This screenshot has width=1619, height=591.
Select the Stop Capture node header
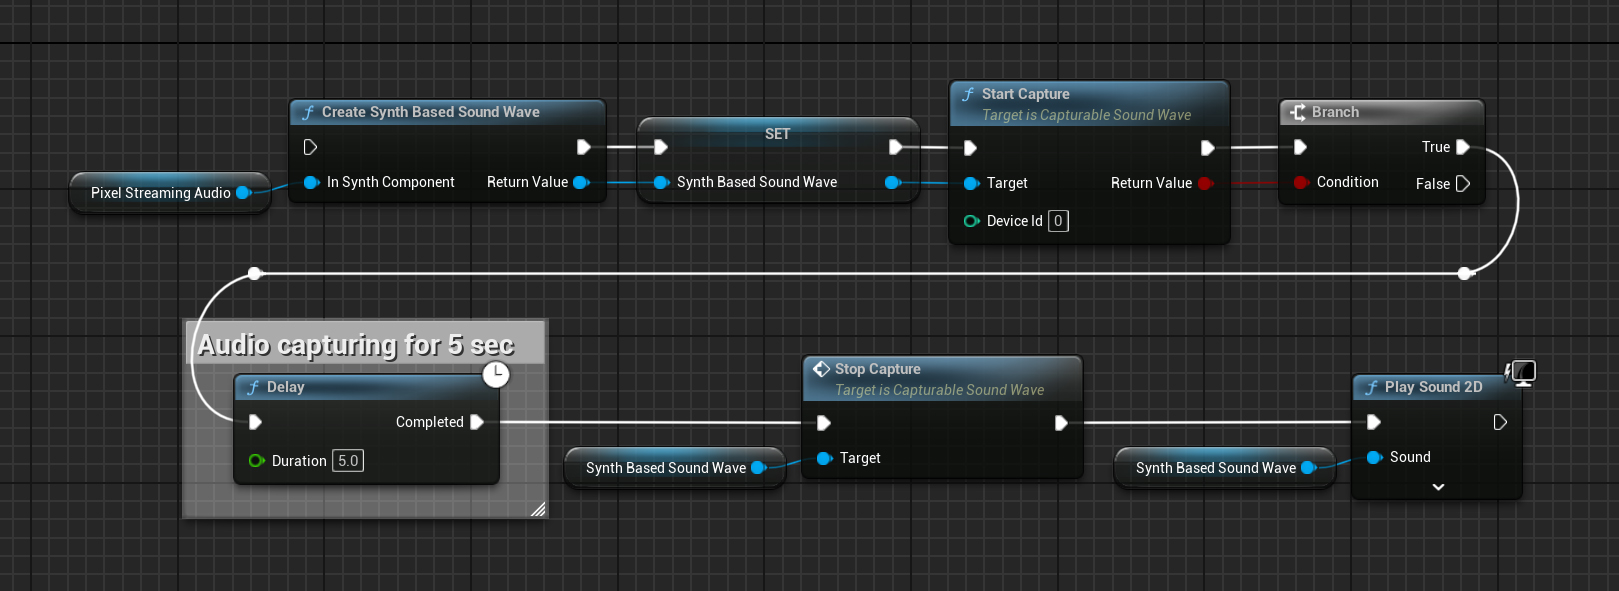942,379
